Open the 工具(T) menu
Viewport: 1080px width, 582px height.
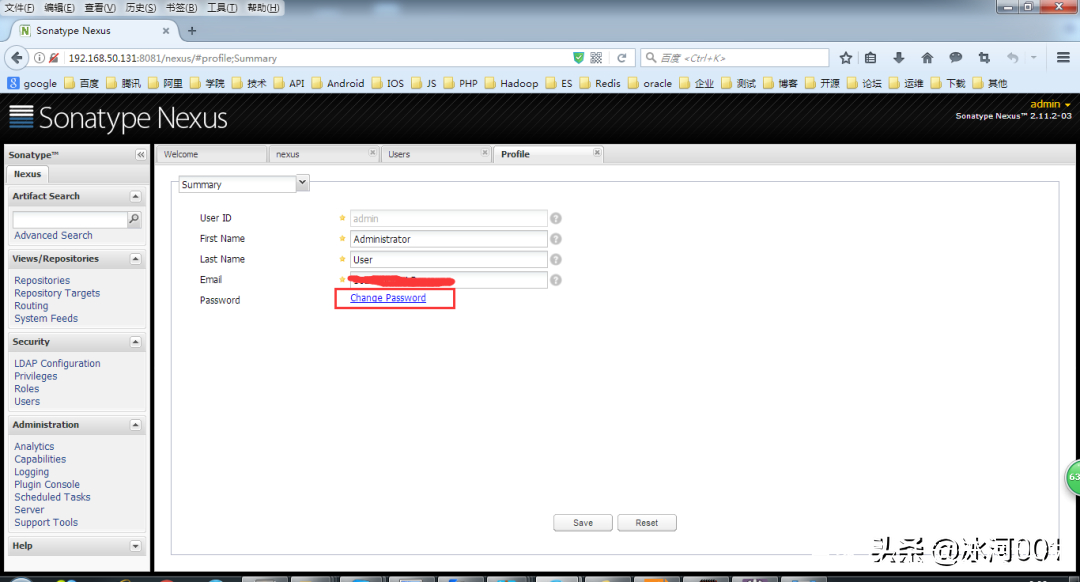222,8
